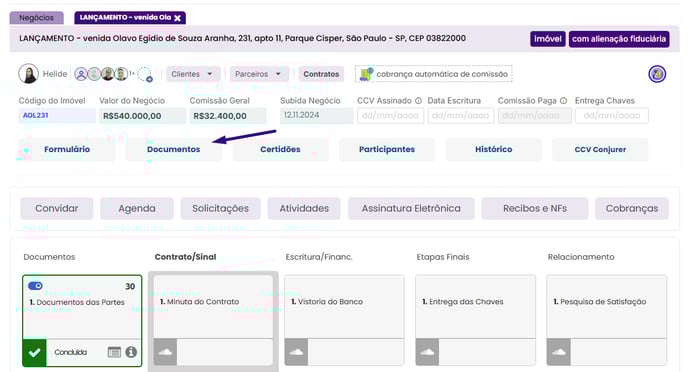Click cloud icon under Vistoria do Banco
The image size is (688, 372).
tap(296, 352)
